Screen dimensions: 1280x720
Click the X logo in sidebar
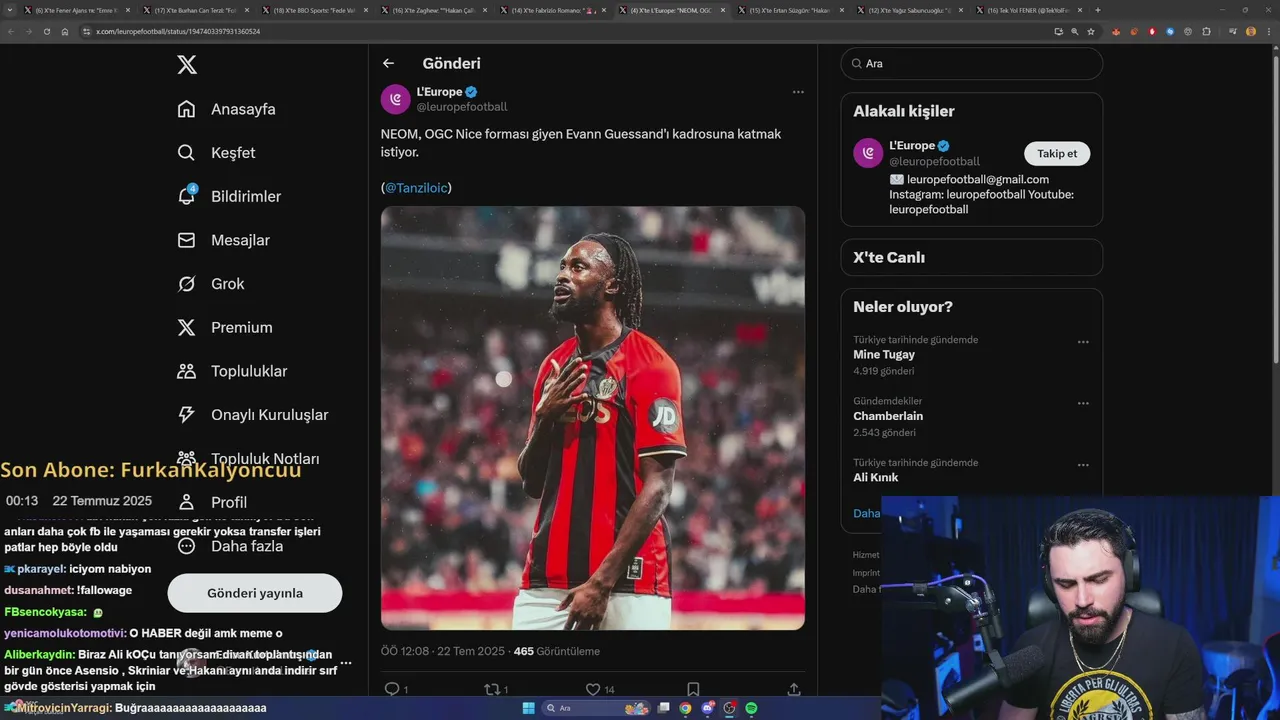click(x=187, y=65)
